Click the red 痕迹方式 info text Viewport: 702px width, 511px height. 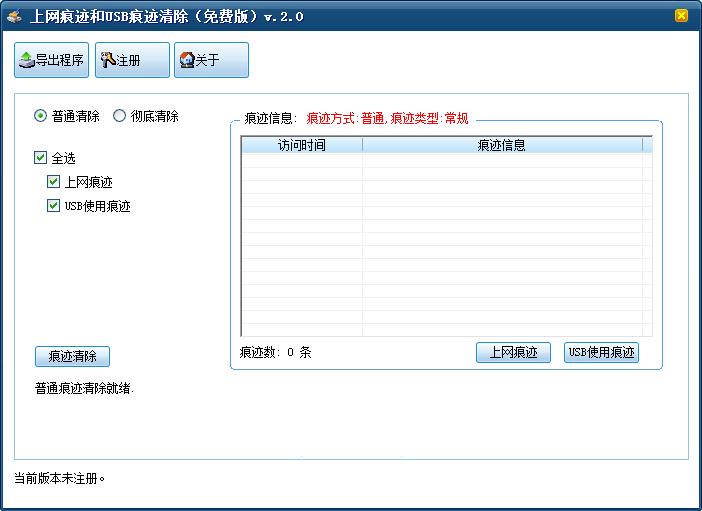click(x=387, y=118)
